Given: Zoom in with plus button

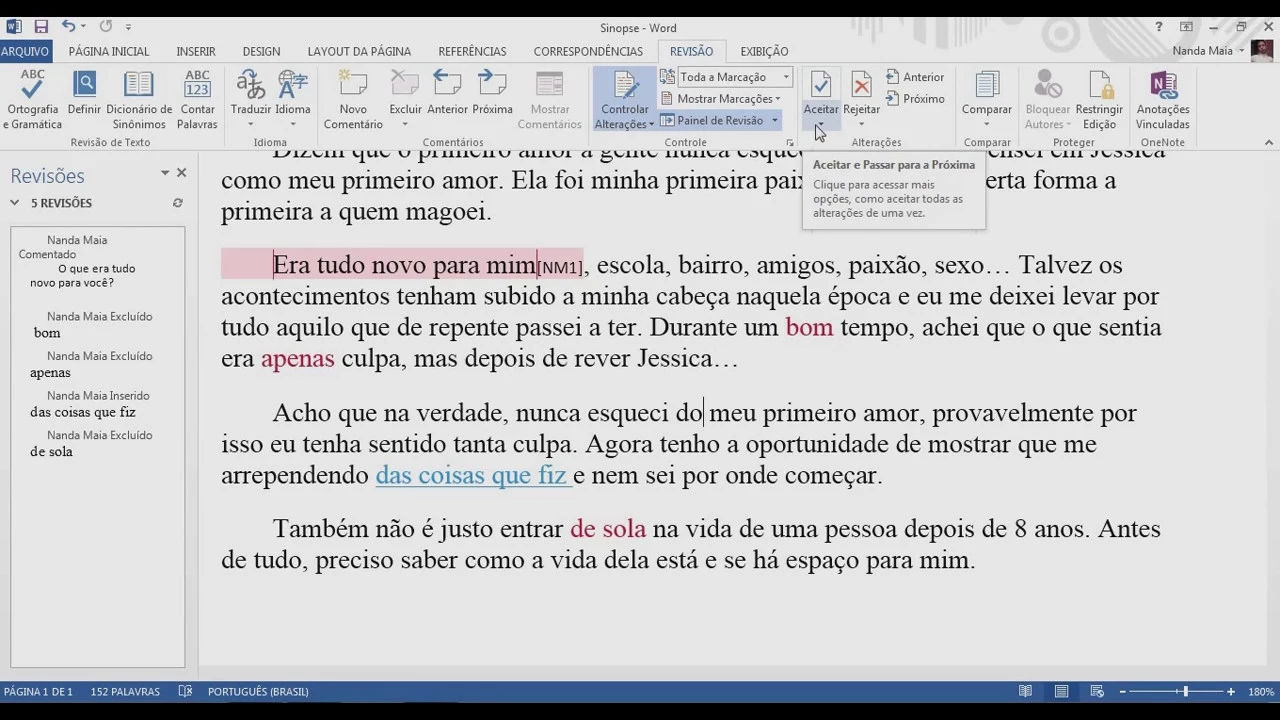Looking at the screenshot, I should click(x=1231, y=691).
